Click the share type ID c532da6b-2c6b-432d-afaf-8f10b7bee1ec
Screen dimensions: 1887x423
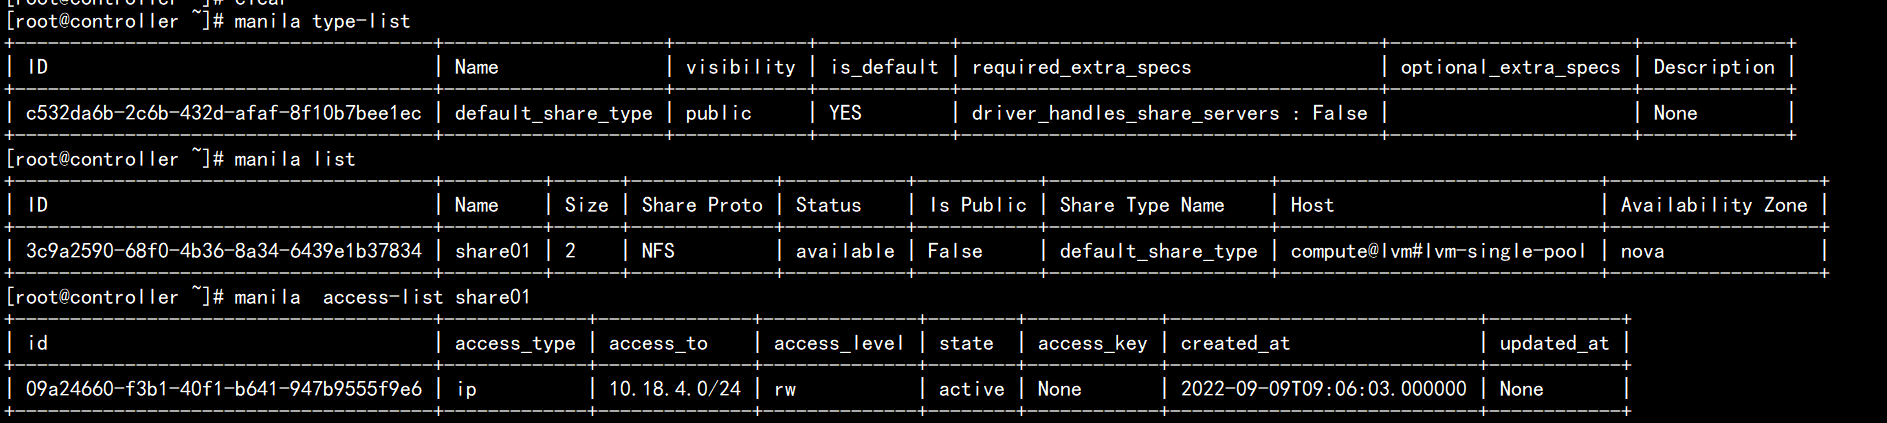[x=224, y=113]
